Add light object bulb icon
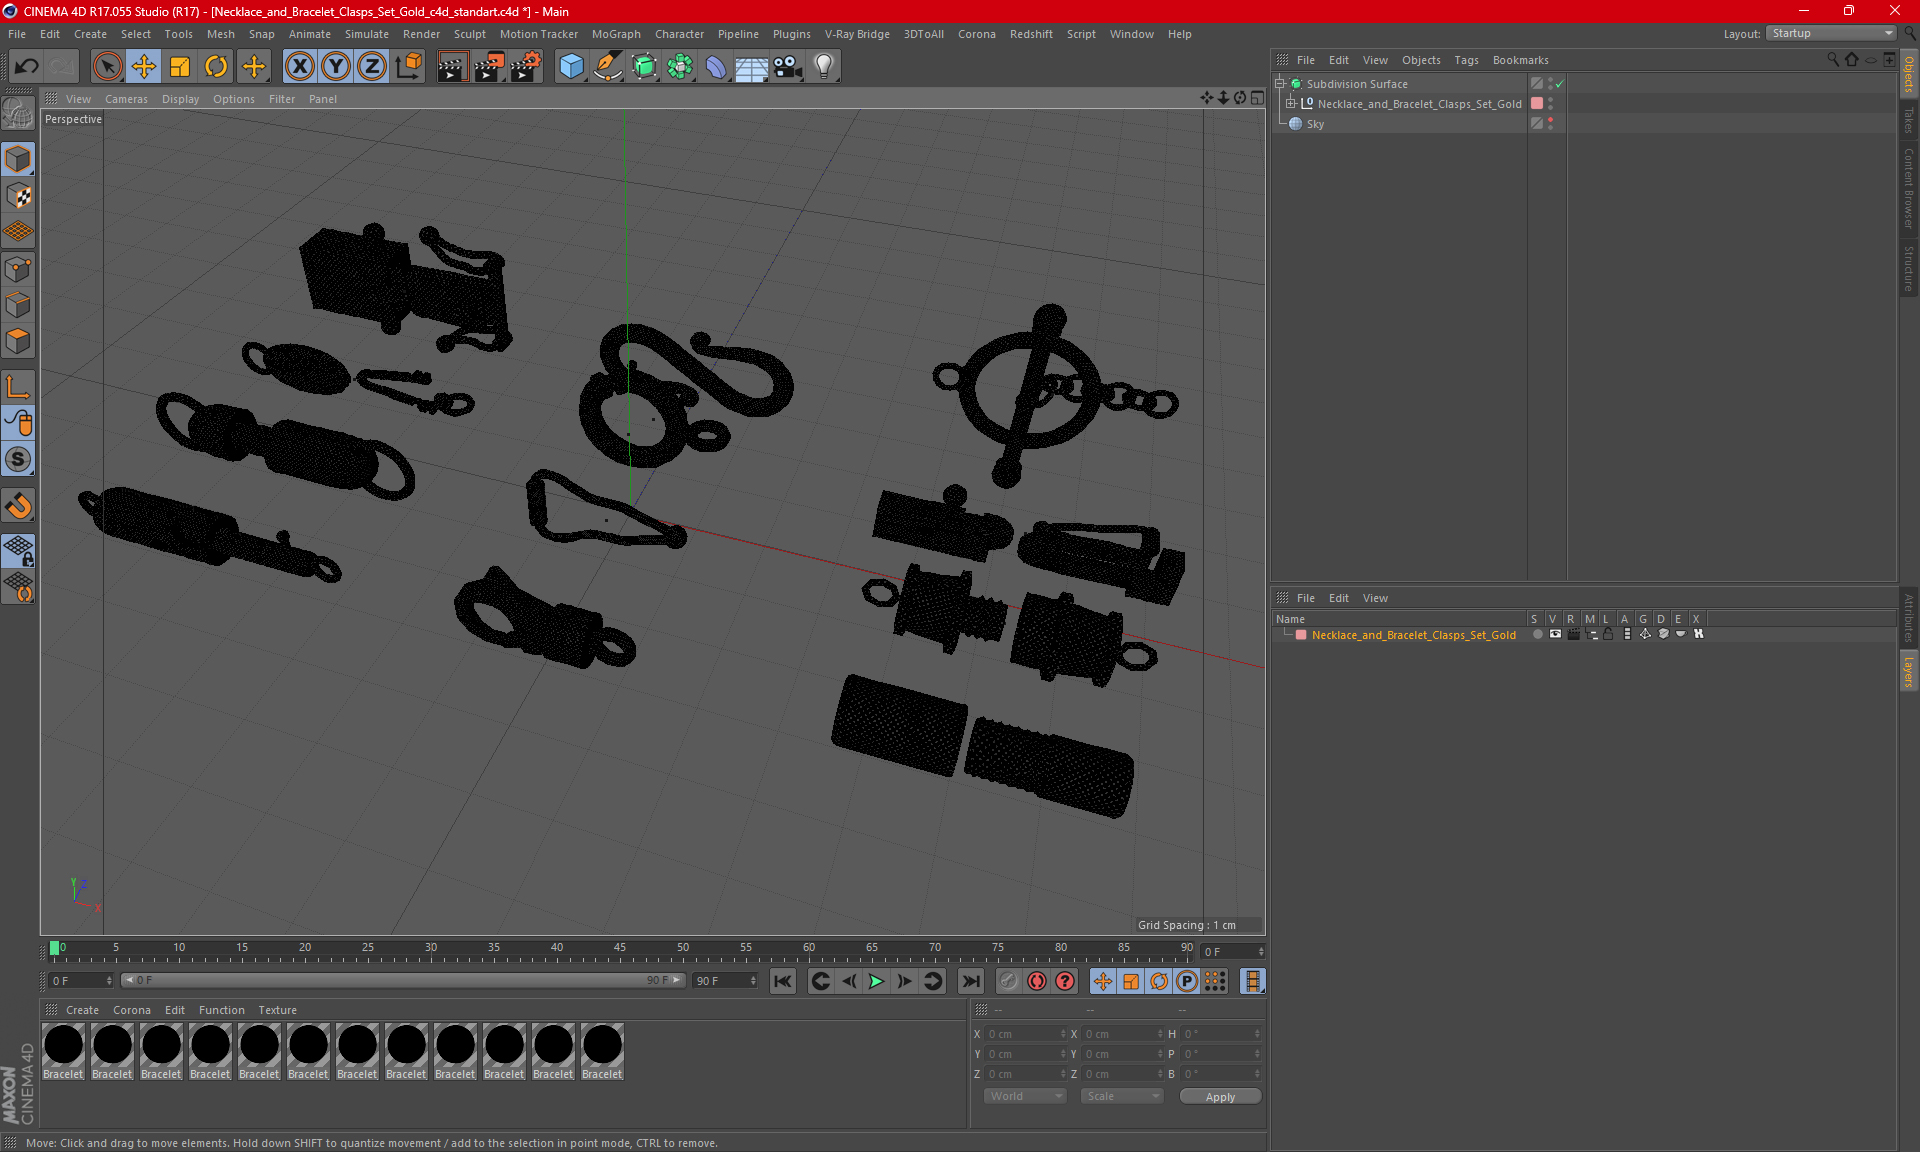Image resolution: width=1920 pixels, height=1152 pixels. click(824, 67)
